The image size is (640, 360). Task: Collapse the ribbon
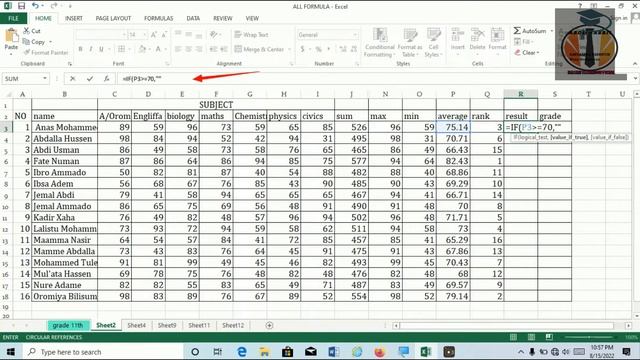click(x=635, y=64)
